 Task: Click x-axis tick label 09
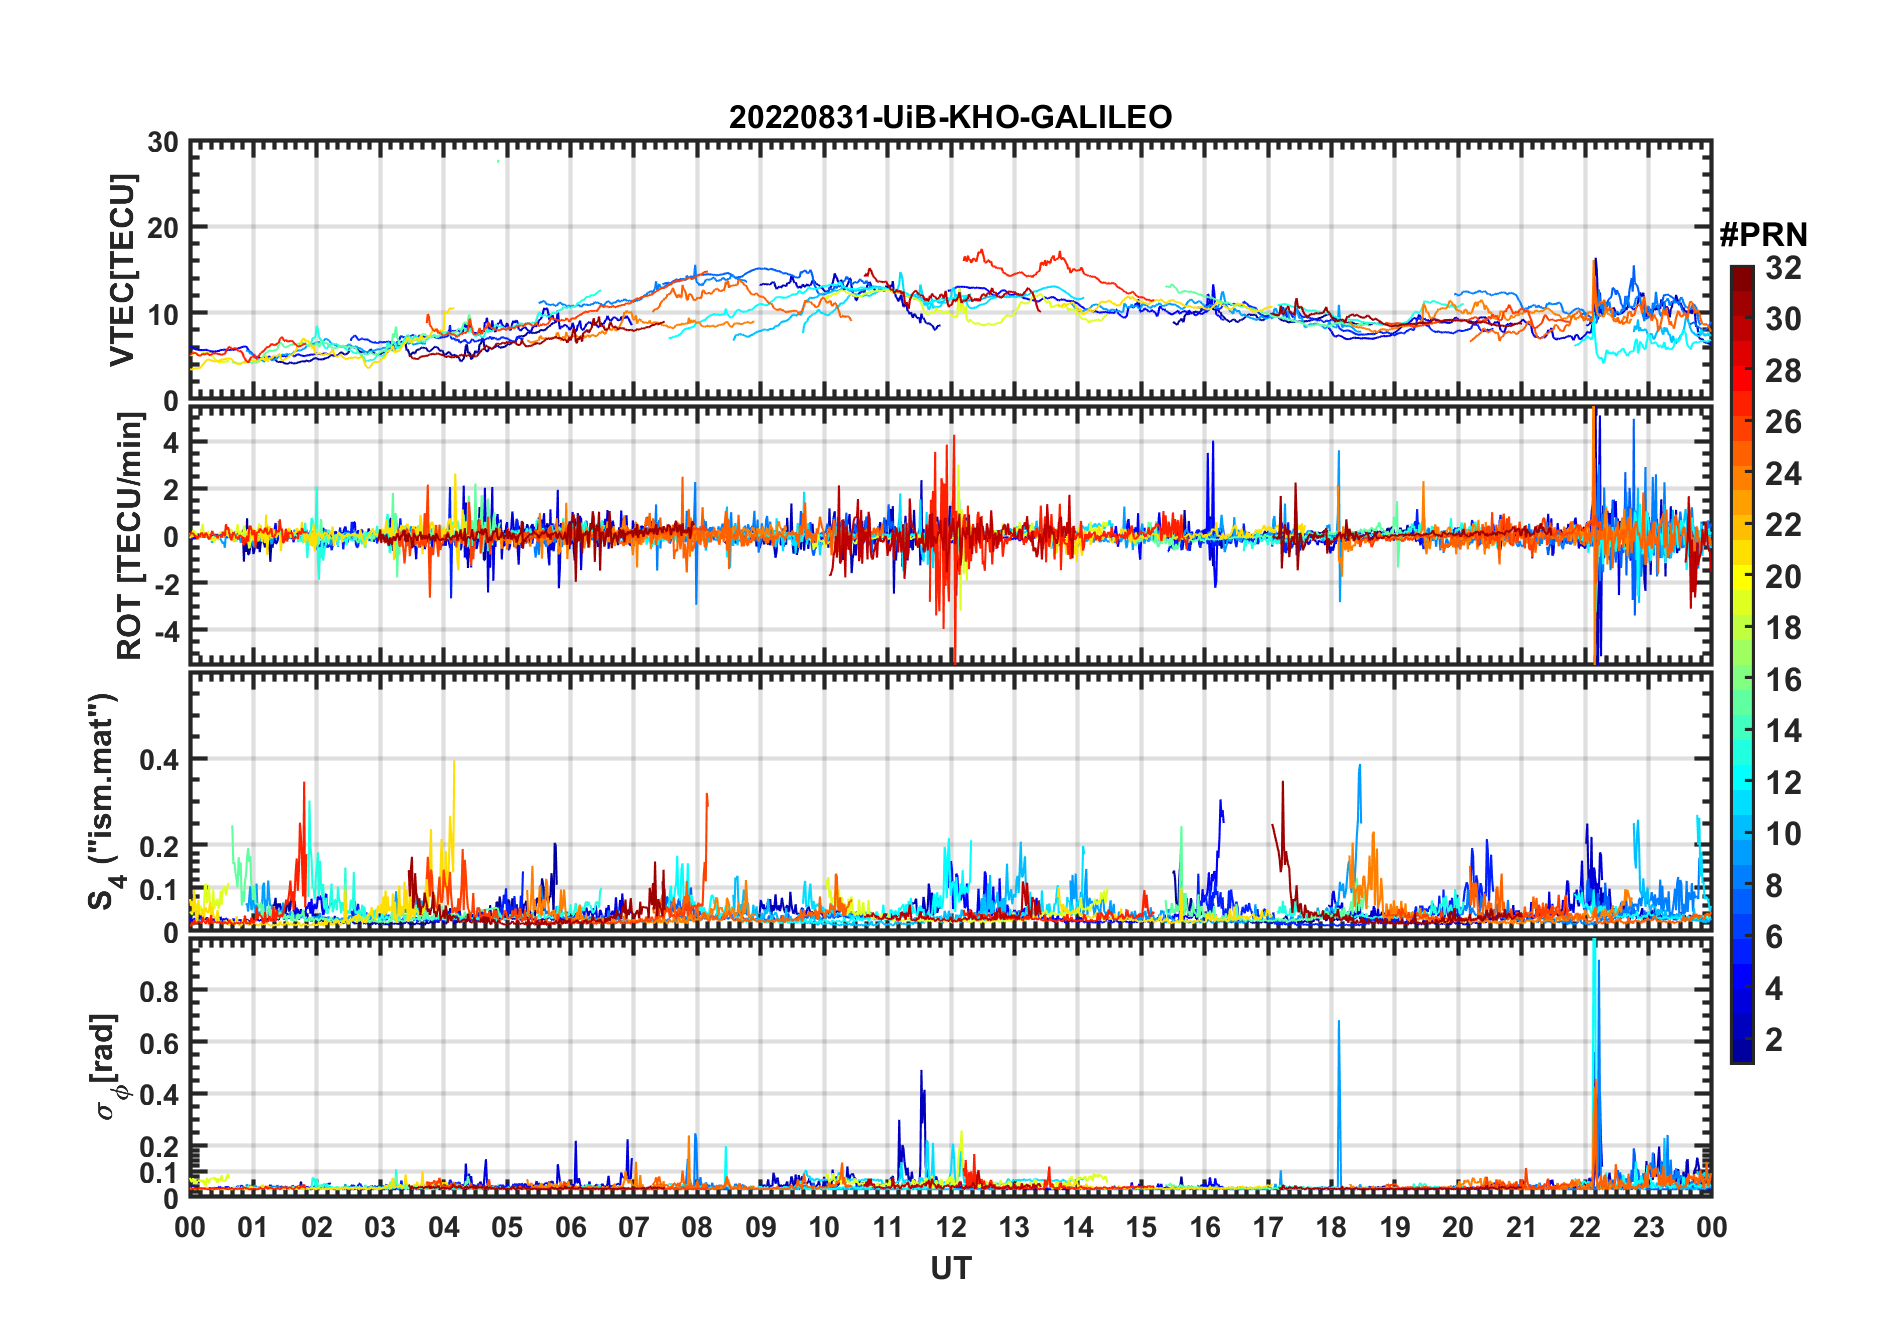coord(761,1228)
